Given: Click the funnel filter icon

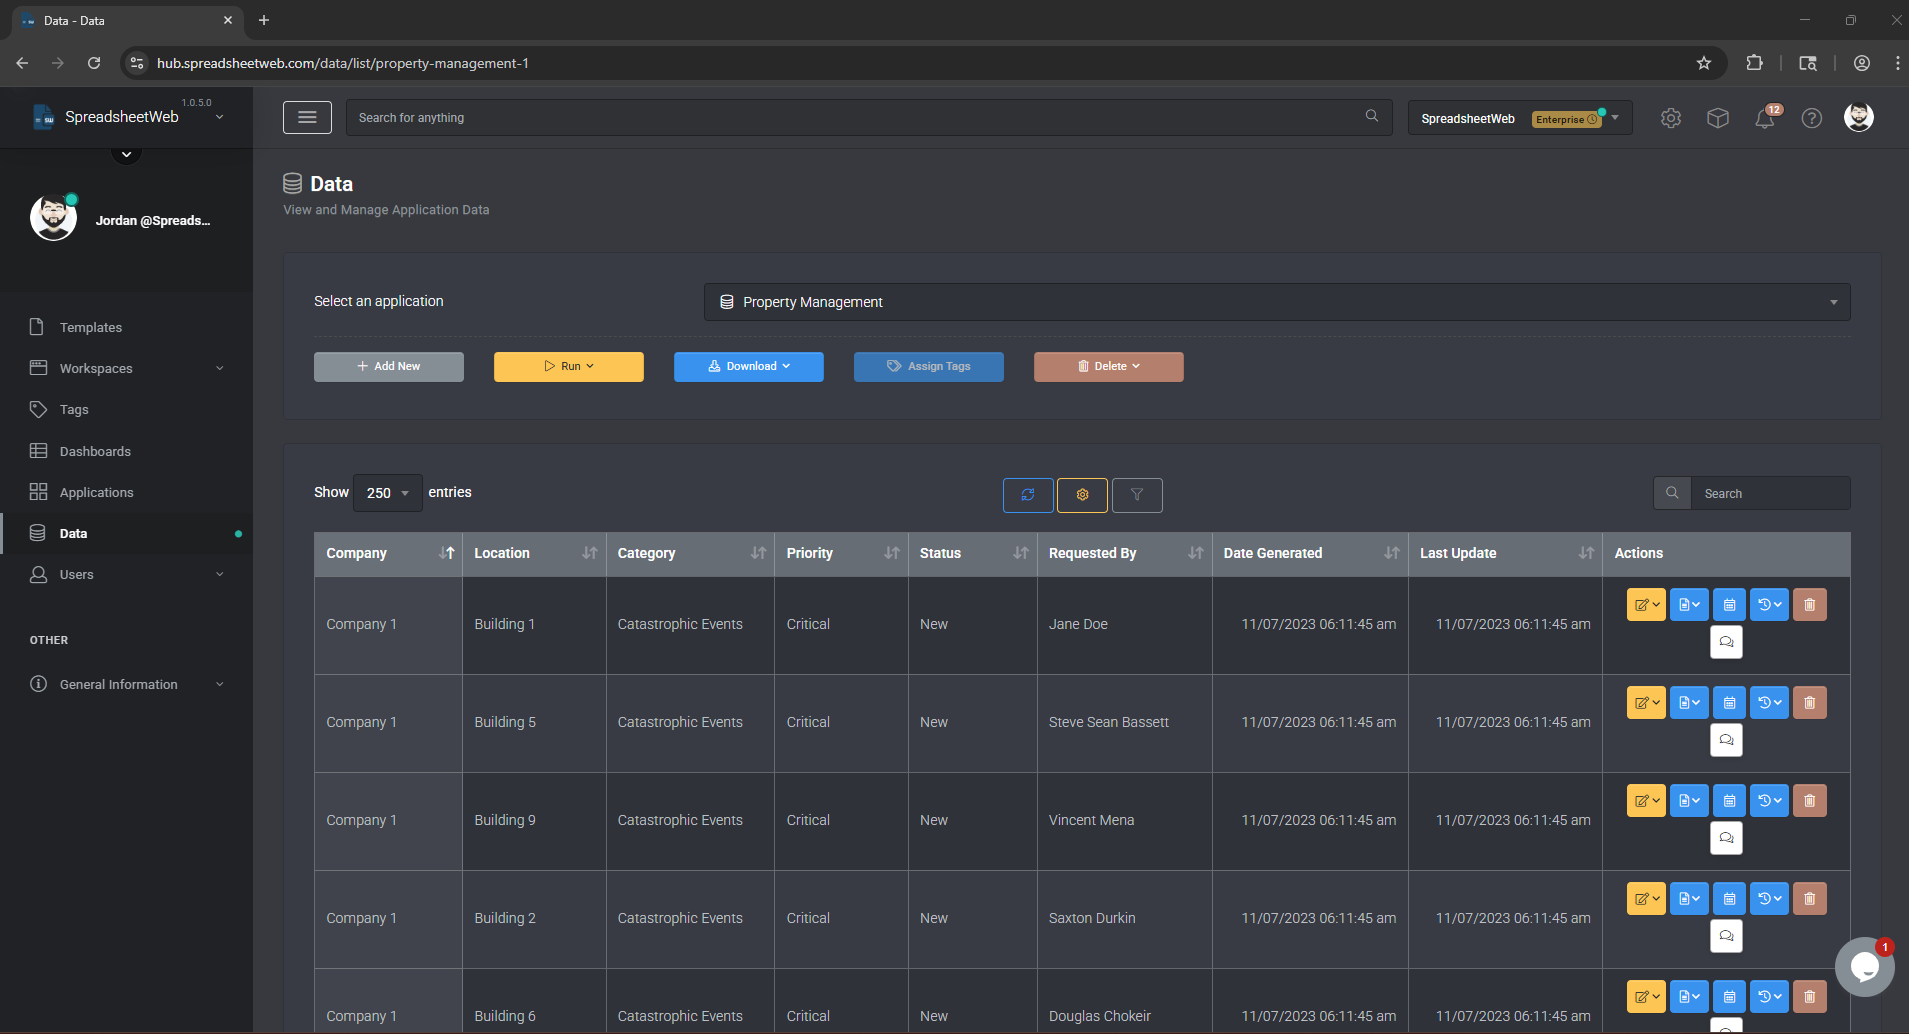Looking at the screenshot, I should coord(1137,495).
